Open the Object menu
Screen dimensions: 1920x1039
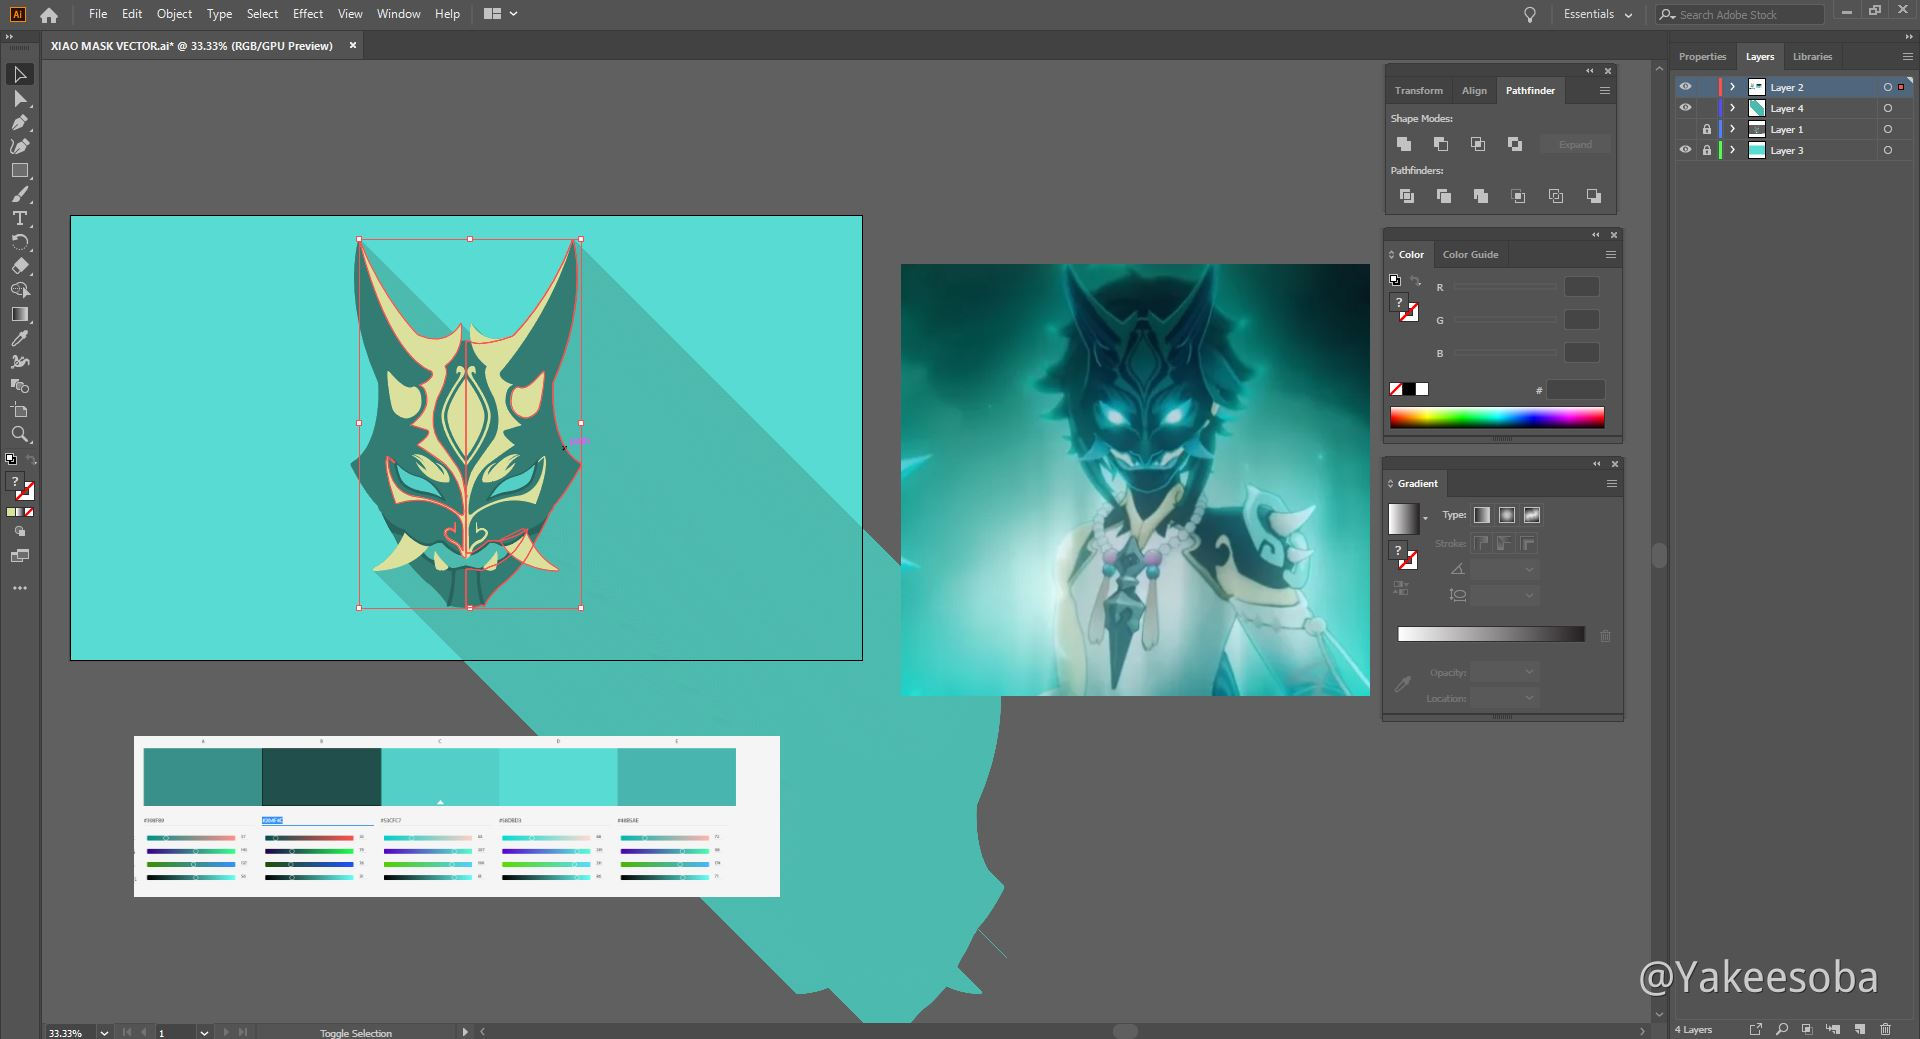coord(174,14)
